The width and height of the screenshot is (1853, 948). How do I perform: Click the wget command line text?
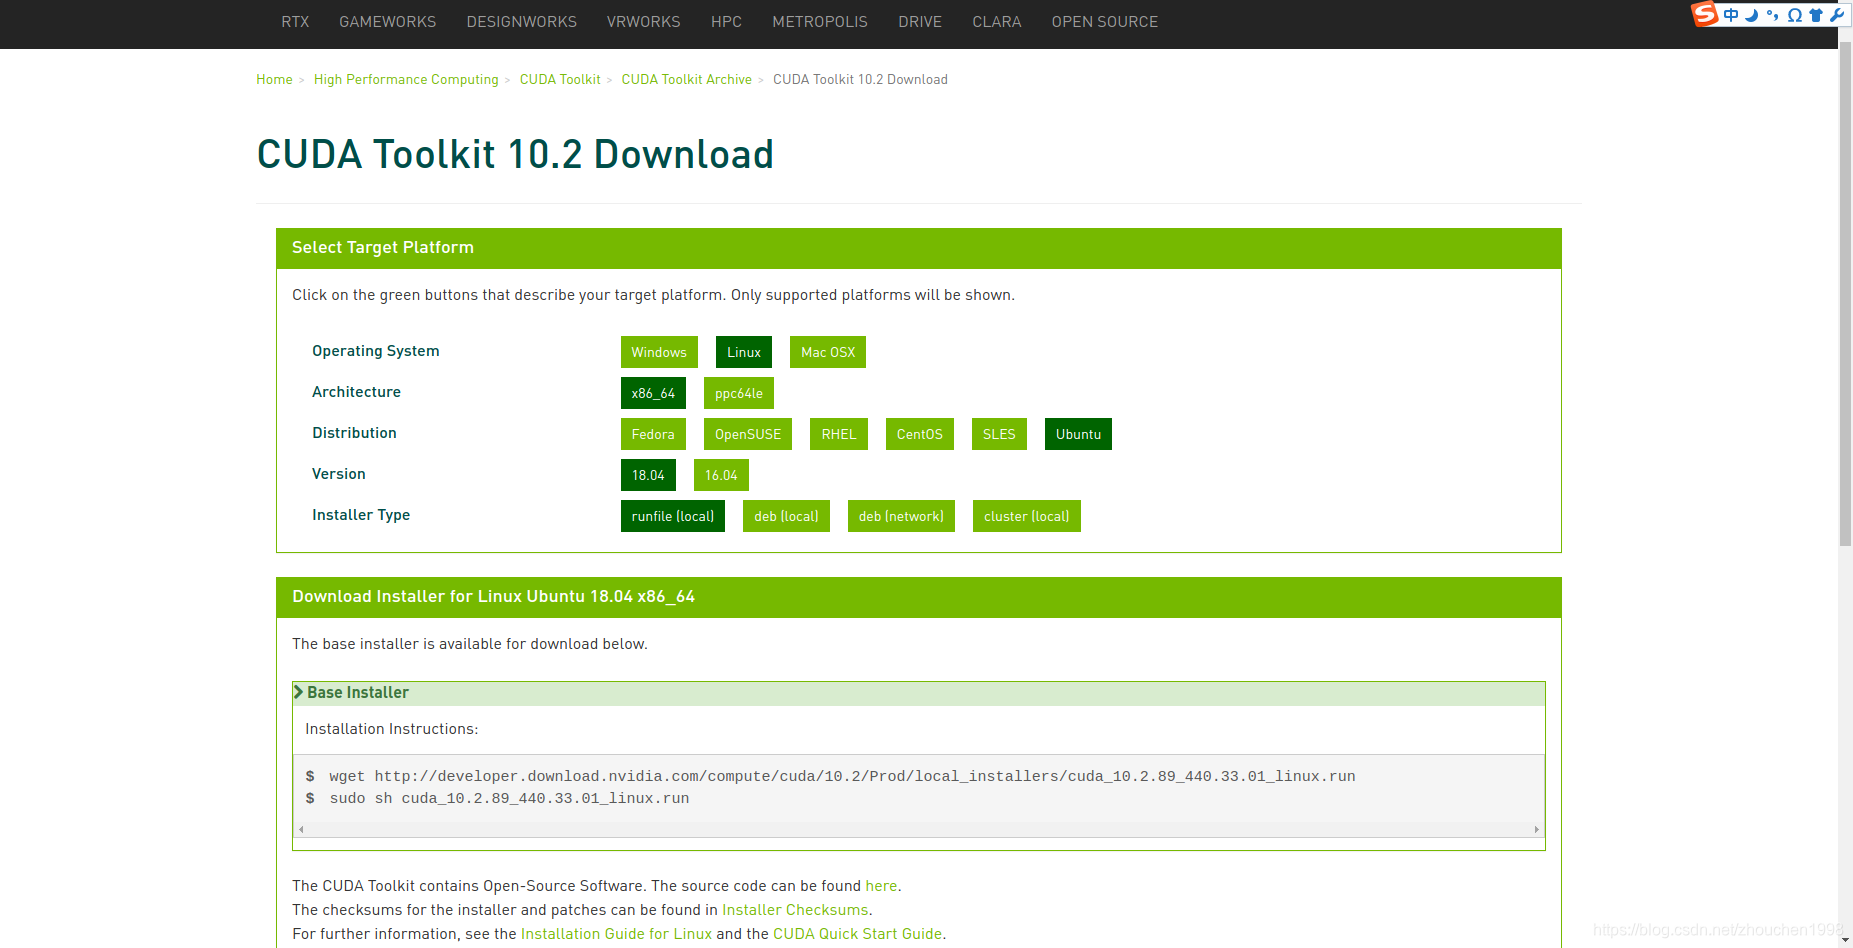pyautogui.click(x=842, y=776)
